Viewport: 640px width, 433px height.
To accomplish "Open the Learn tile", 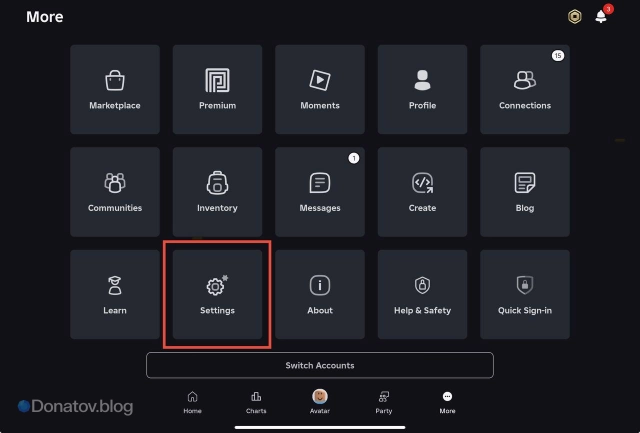I will [x=115, y=294].
